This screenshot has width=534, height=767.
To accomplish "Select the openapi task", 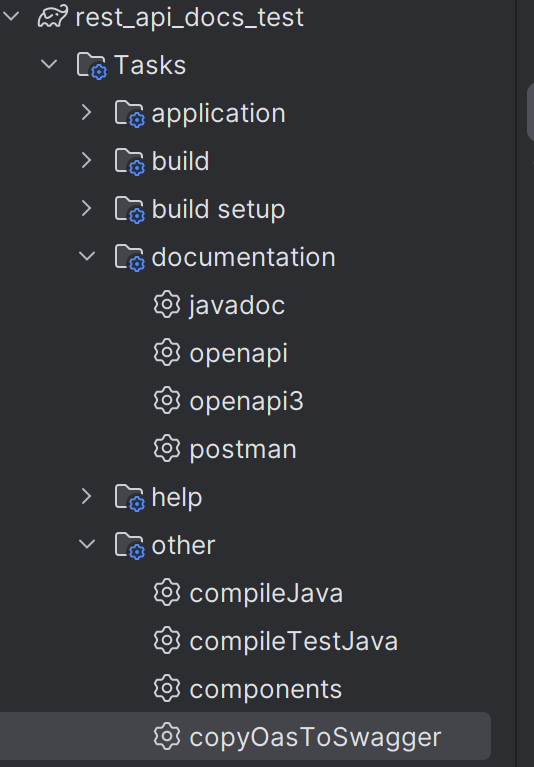I will click(239, 353).
